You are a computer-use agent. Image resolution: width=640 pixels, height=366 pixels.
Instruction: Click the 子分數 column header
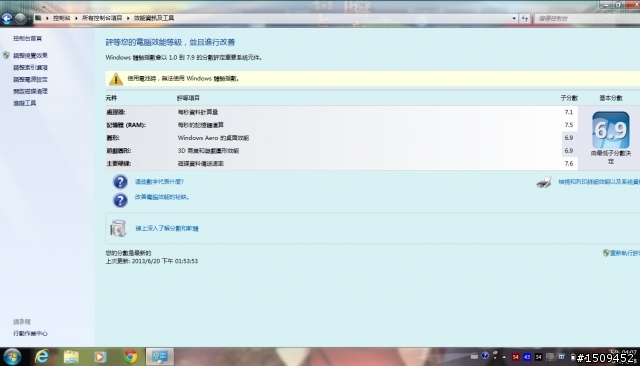(569, 98)
